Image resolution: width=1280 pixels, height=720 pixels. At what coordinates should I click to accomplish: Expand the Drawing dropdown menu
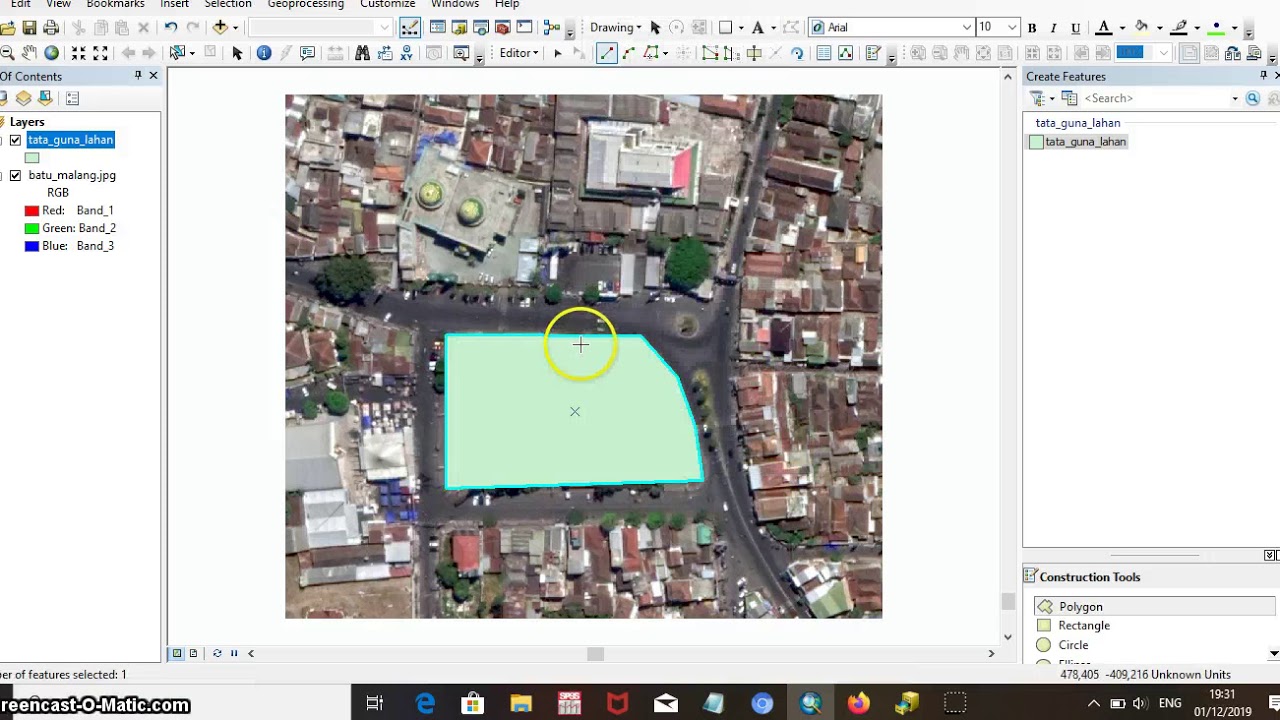(x=615, y=28)
